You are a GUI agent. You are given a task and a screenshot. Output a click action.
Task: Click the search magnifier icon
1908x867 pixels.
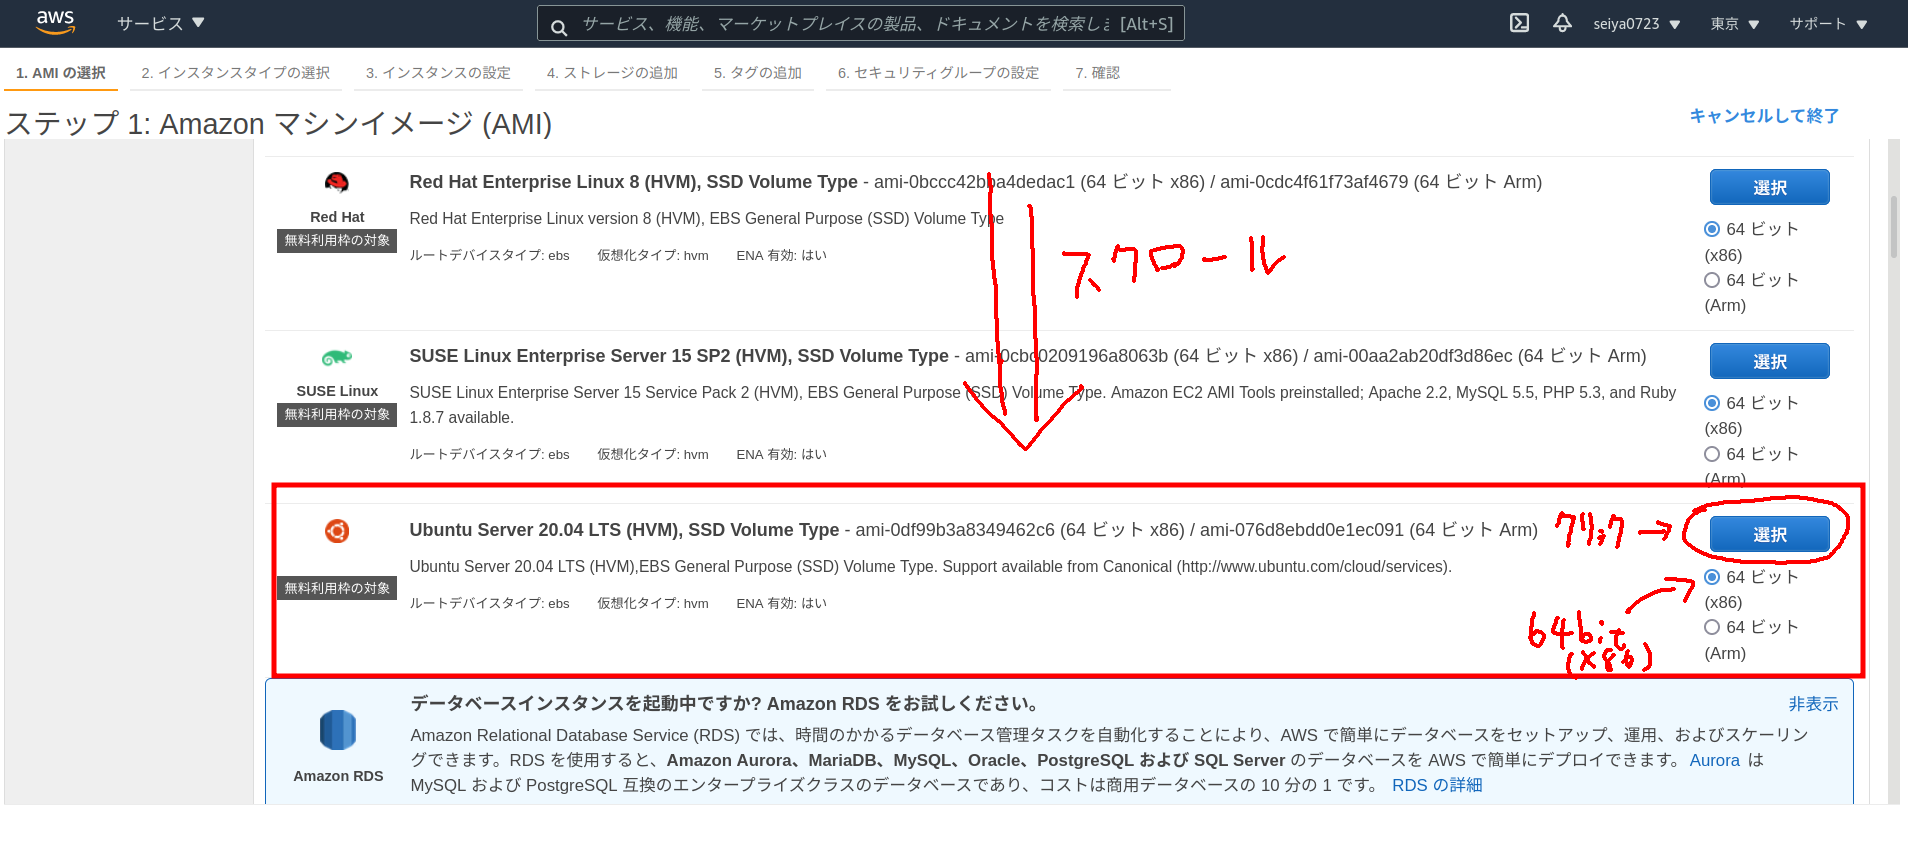[559, 27]
